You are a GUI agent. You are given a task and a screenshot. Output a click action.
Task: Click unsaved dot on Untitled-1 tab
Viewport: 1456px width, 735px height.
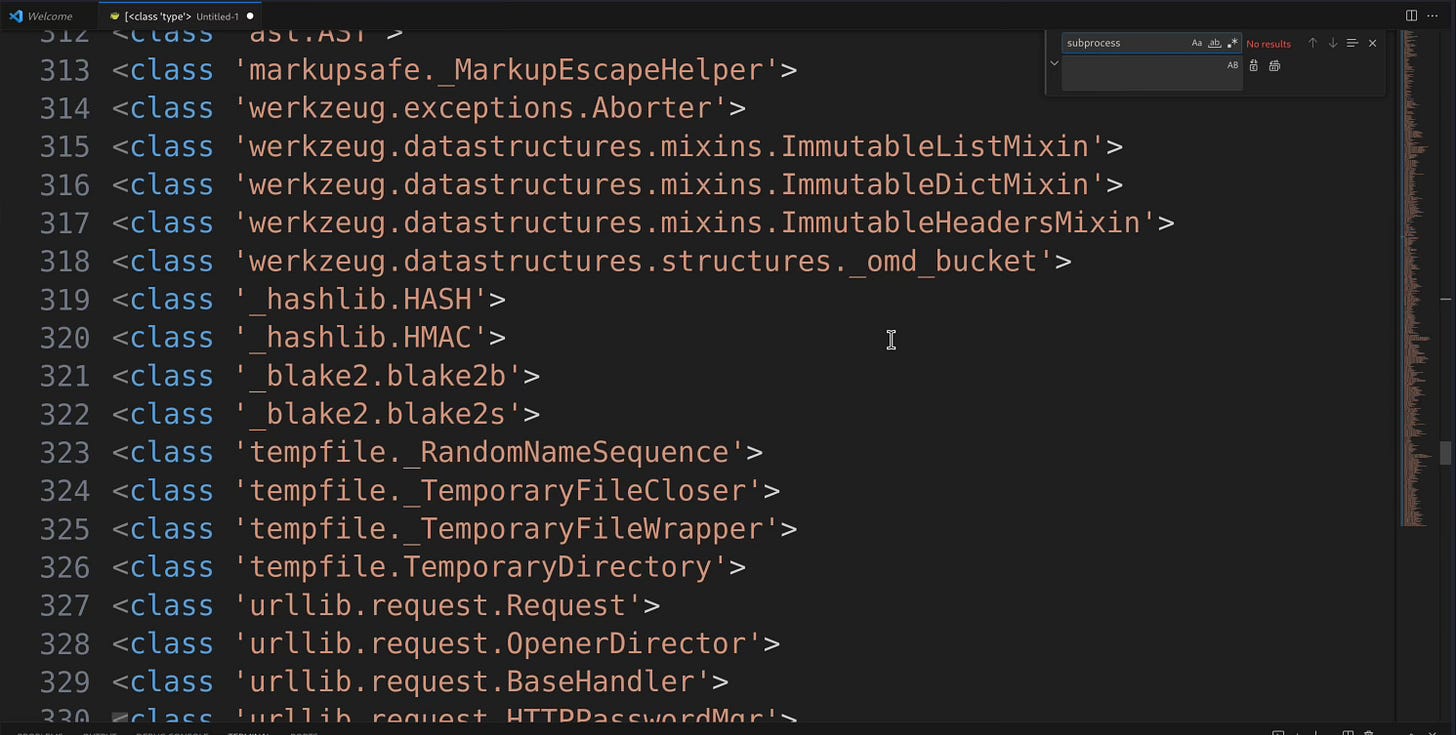(x=250, y=16)
